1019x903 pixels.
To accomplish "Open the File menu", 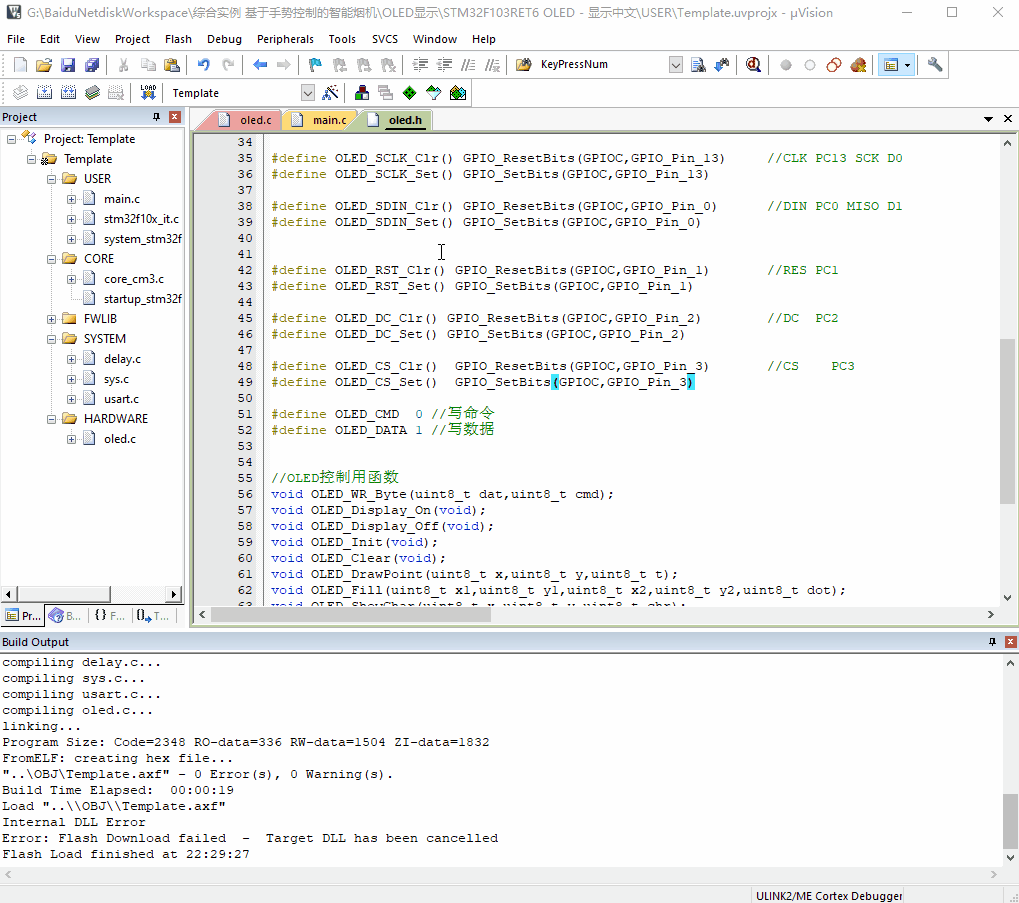I will [x=16, y=39].
